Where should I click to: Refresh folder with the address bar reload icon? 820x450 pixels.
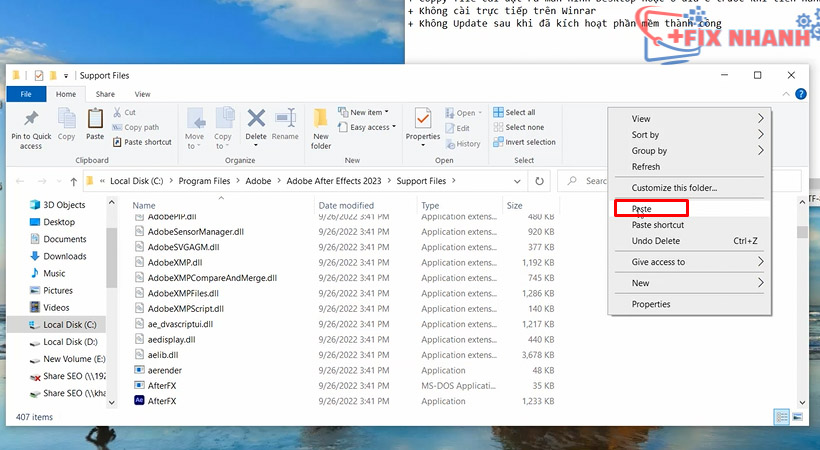point(539,181)
